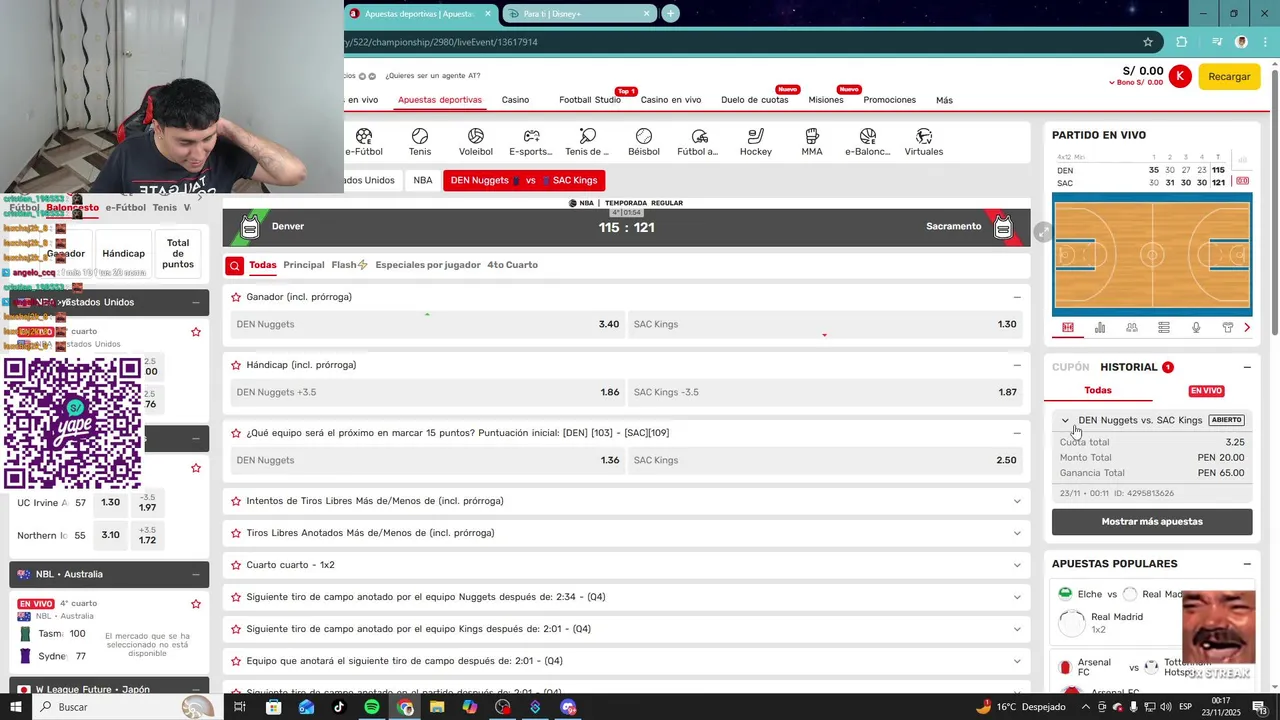Viewport: 1280px width, 720px height.
Task: Favorite Tiros Libres Anotados market
Action: 236,533
